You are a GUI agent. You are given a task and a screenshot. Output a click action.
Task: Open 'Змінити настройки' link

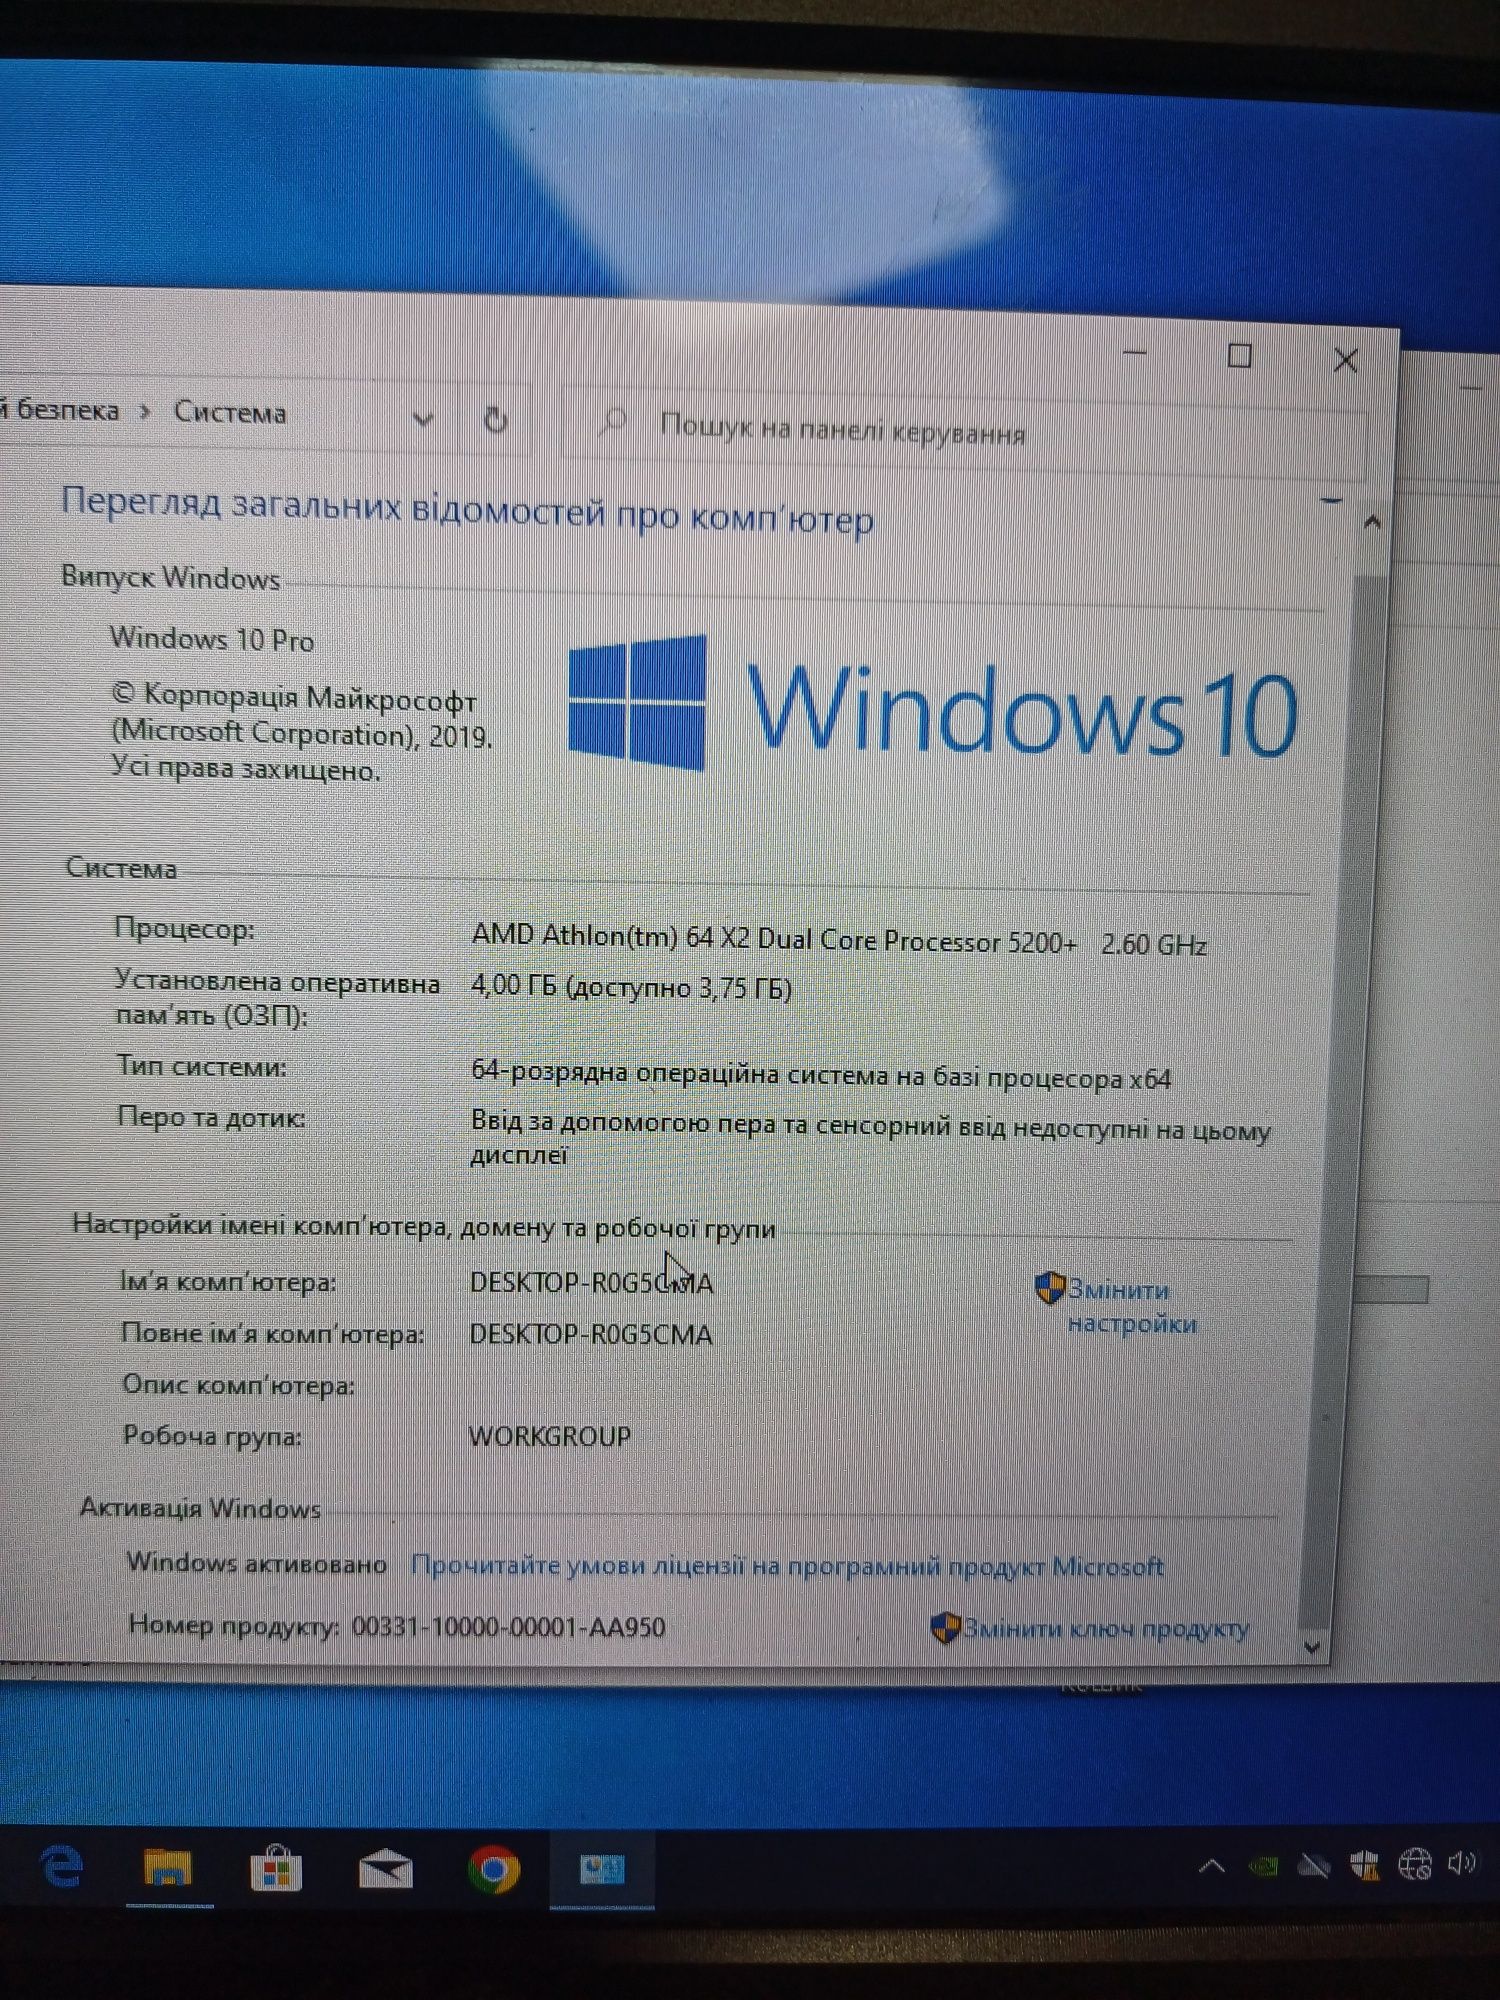1132,1306
